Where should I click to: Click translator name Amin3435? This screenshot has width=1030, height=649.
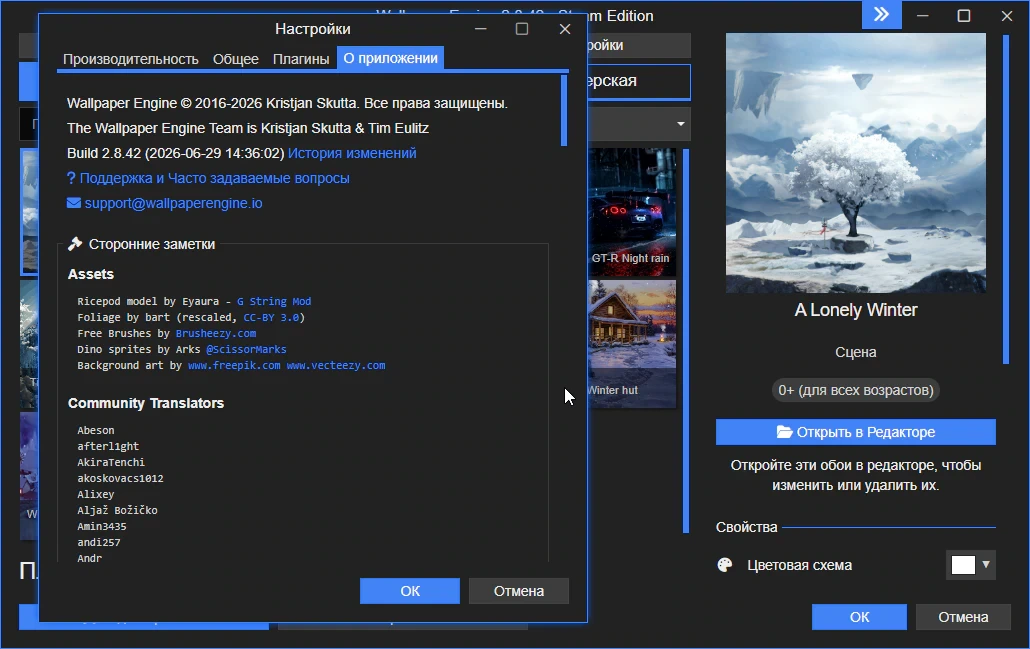coord(102,526)
